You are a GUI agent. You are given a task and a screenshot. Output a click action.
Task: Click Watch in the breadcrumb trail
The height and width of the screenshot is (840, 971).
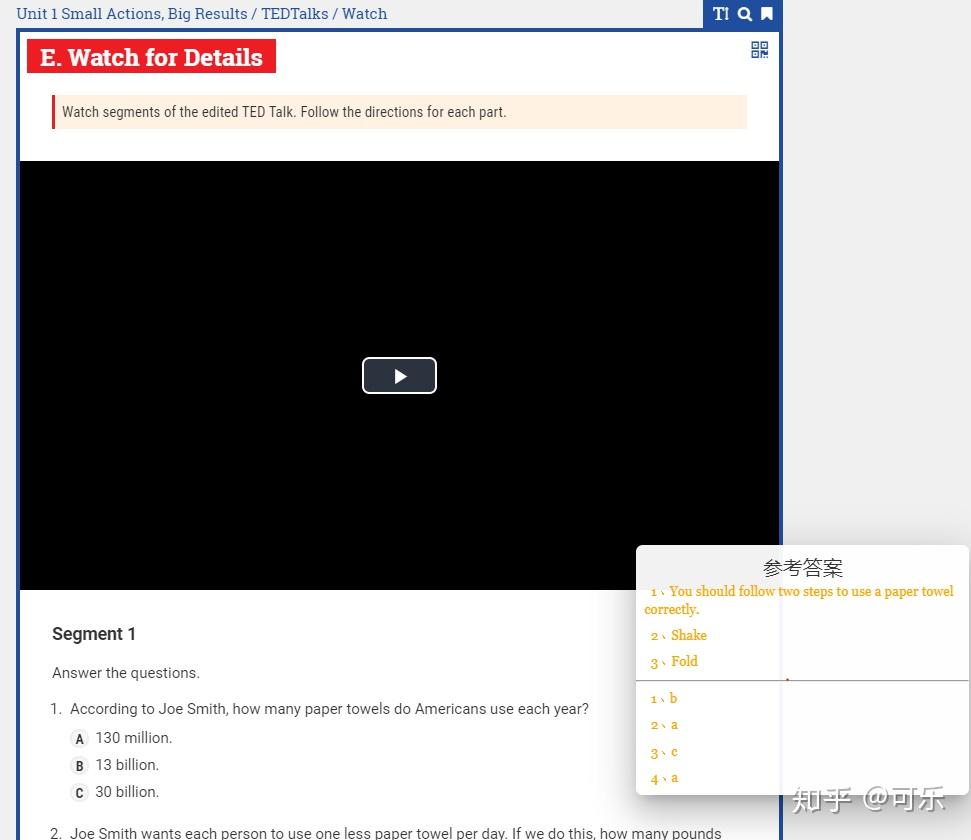pos(365,13)
